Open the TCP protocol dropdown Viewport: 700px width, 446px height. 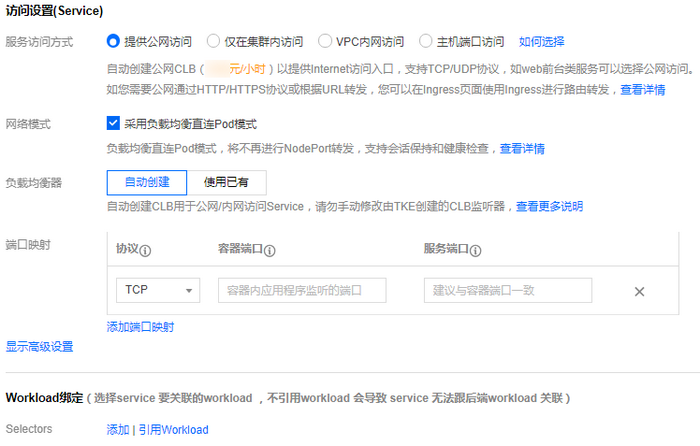coord(158,290)
